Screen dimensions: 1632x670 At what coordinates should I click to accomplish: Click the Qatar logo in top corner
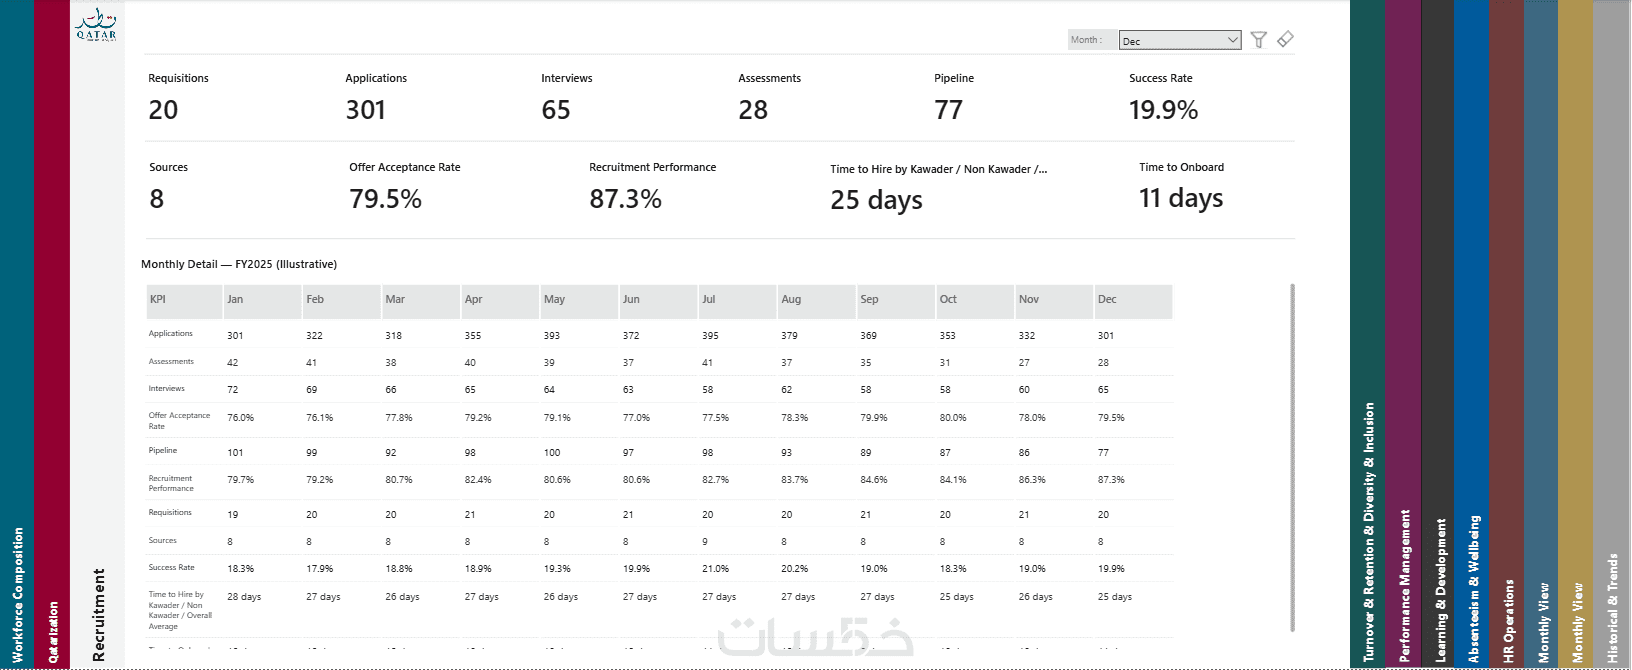click(96, 24)
